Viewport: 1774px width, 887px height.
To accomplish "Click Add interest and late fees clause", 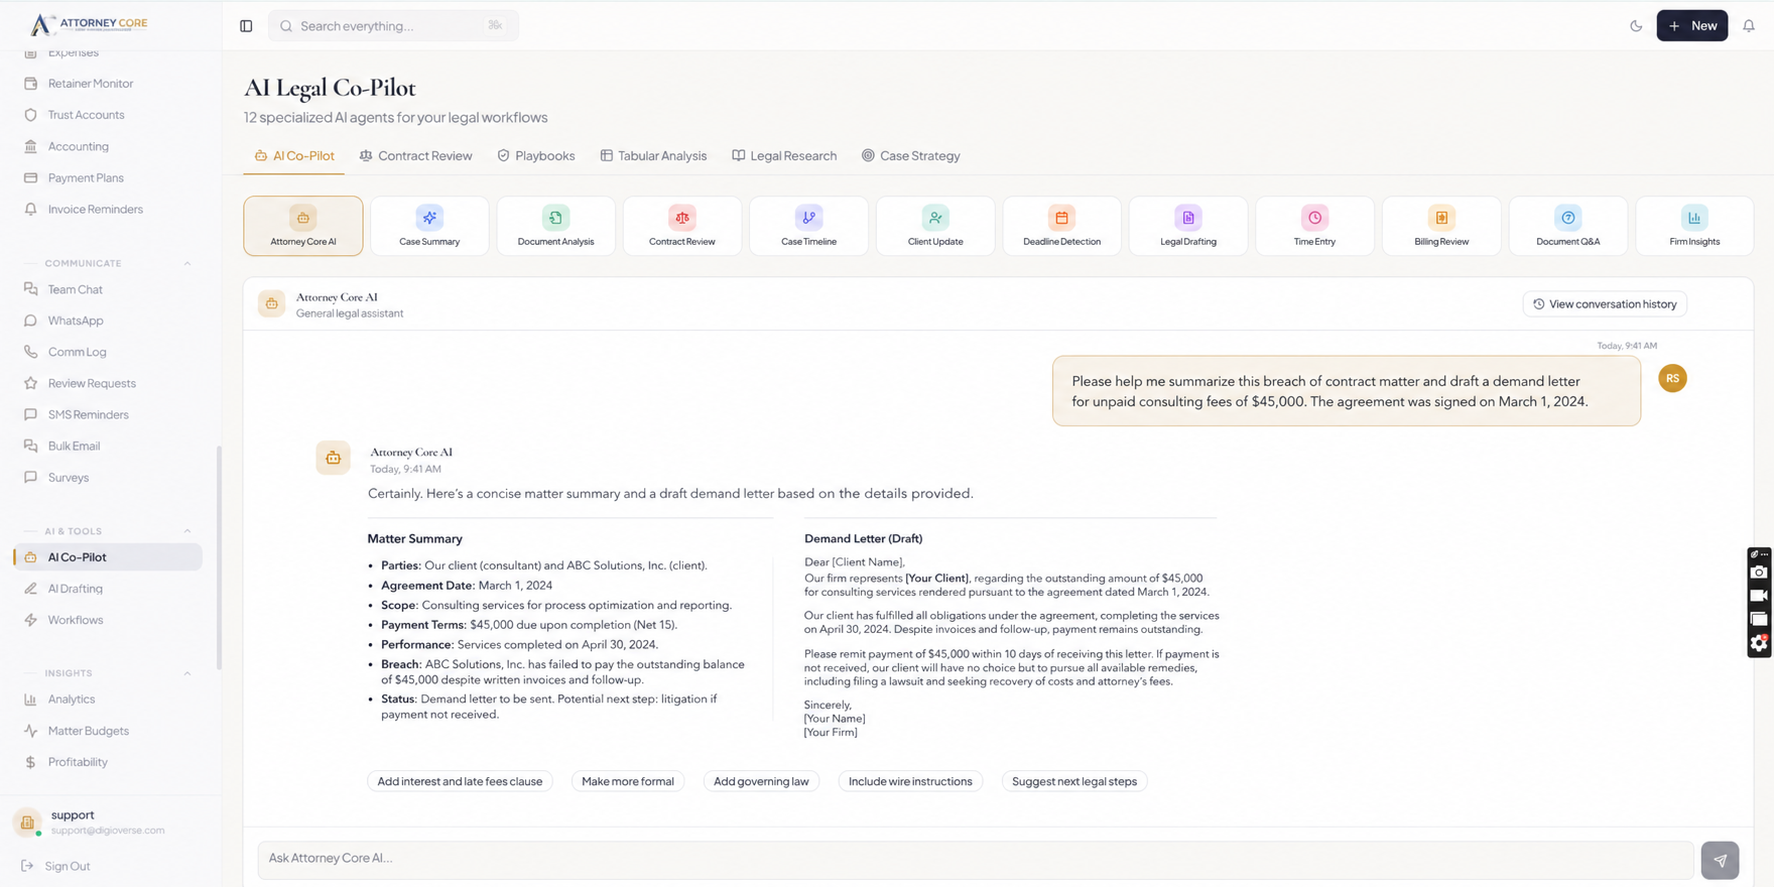I will 460,782.
